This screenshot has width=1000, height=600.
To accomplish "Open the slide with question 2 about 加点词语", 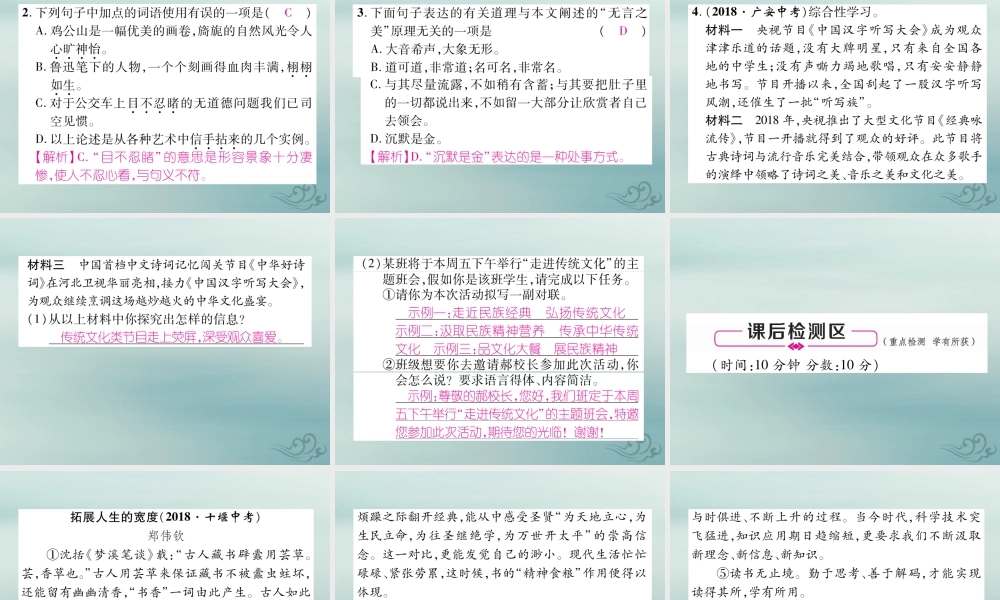I will coord(165,106).
